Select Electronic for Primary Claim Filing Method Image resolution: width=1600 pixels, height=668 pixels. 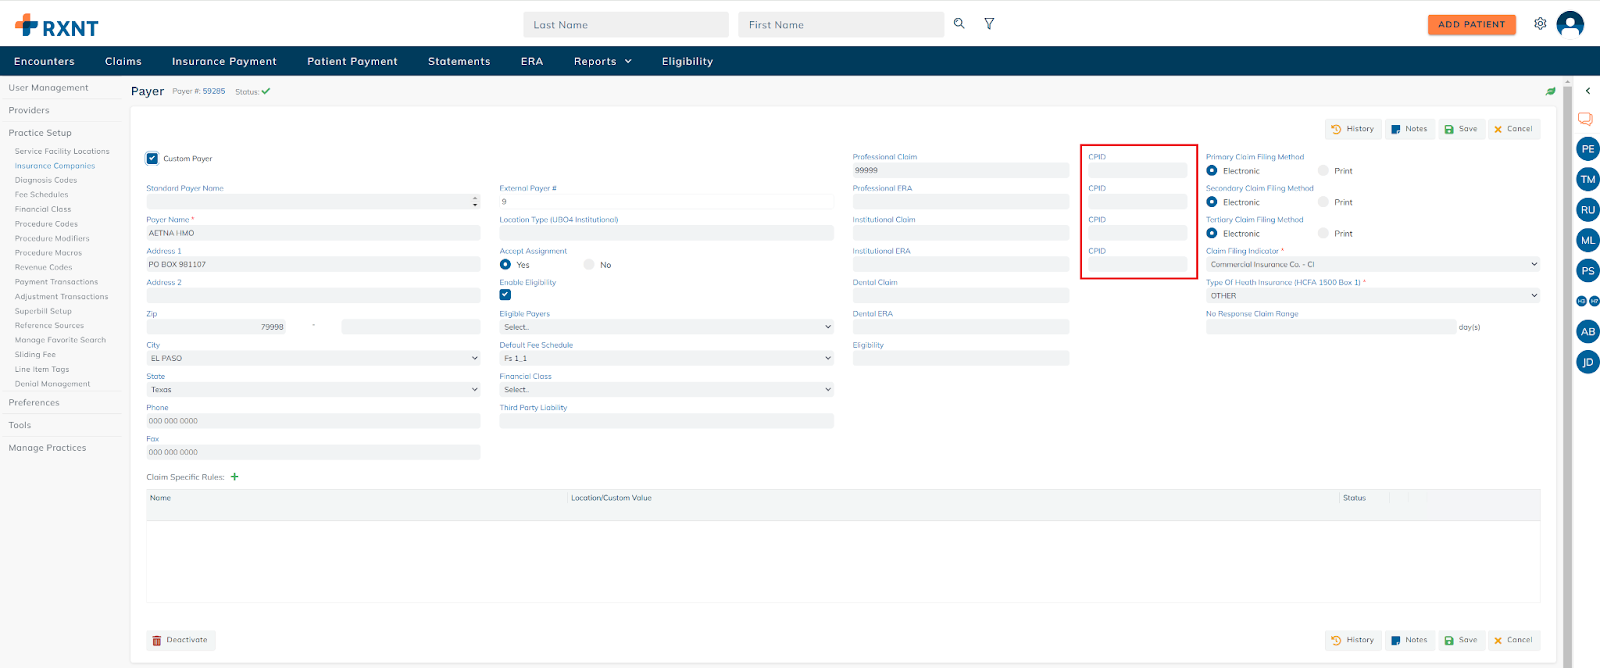click(1212, 171)
